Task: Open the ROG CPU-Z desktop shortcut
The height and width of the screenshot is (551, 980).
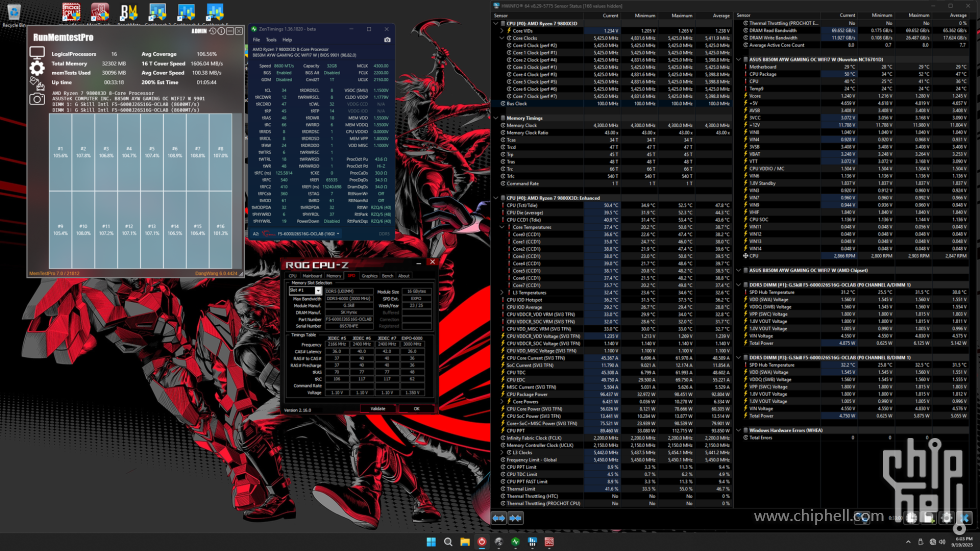Action: pos(71,11)
